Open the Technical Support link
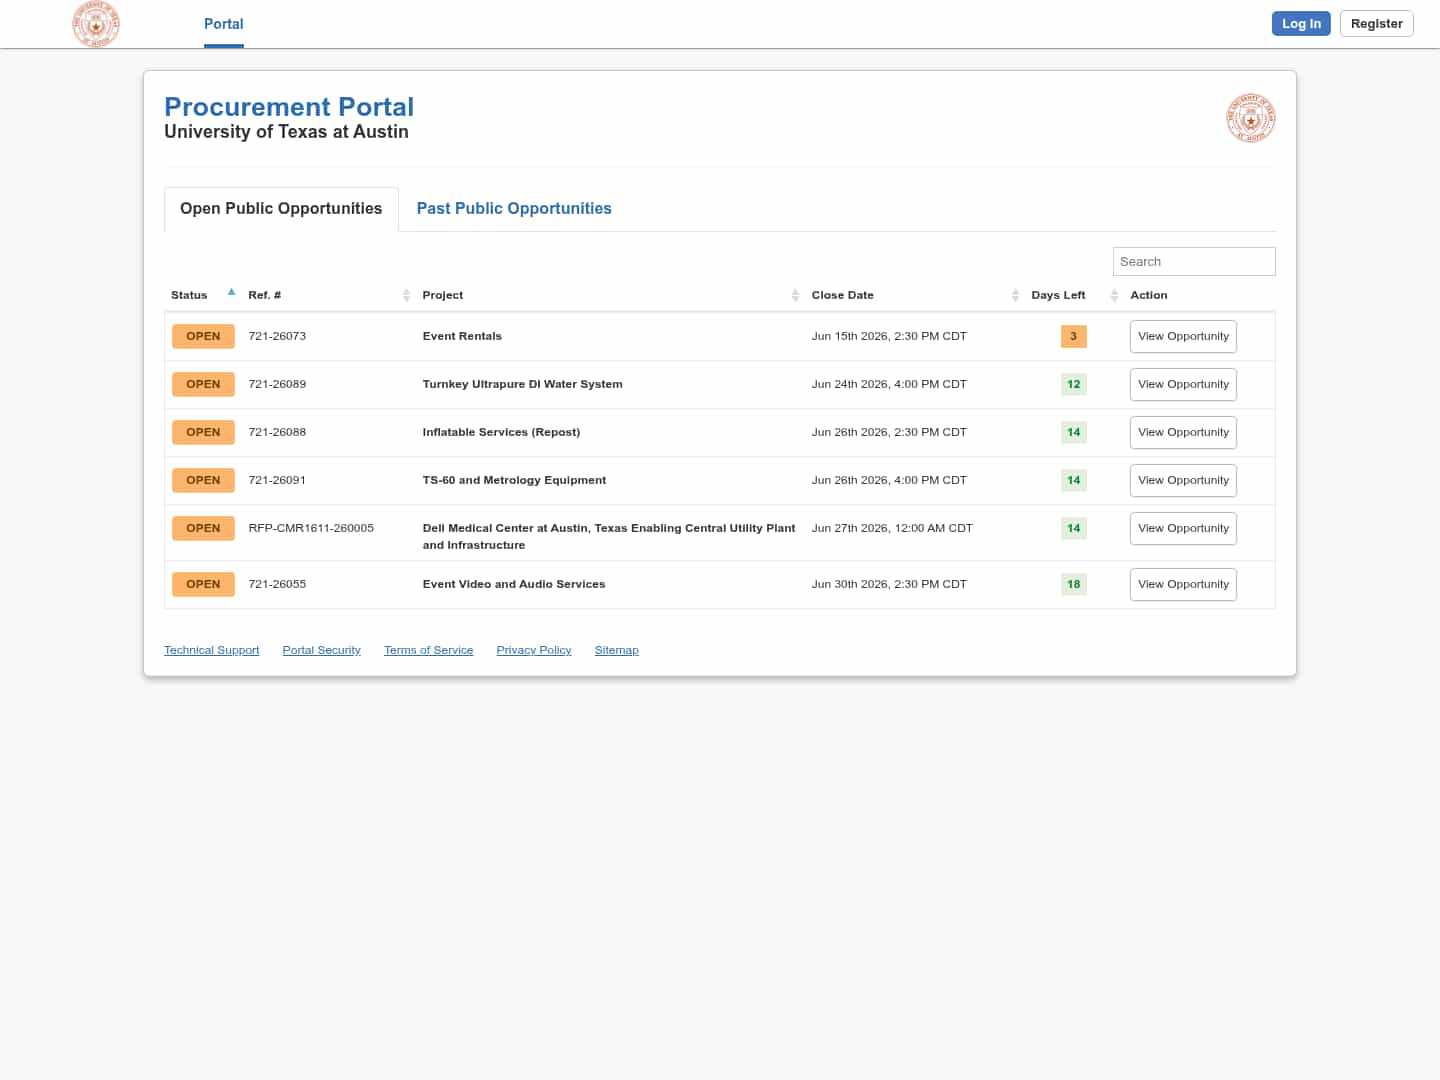Image resolution: width=1440 pixels, height=1080 pixels. pyautogui.click(x=211, y=651)
